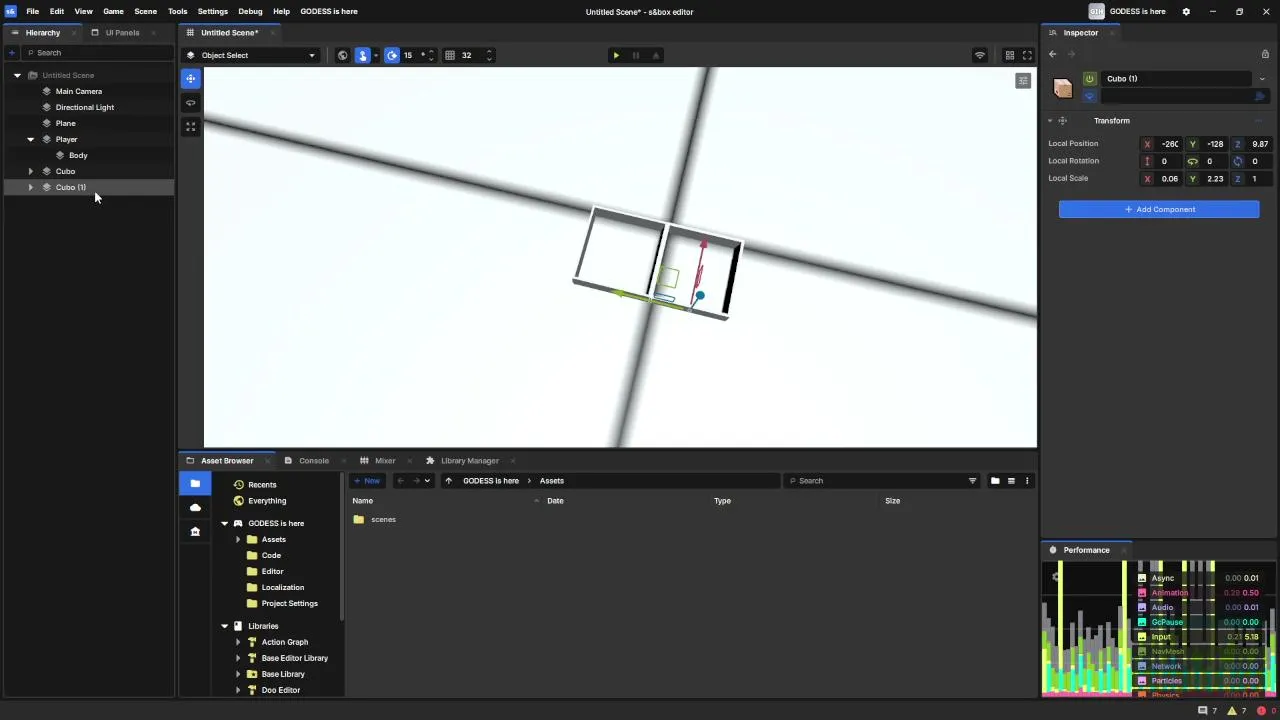Open the Tools menu
The image size is (1280, 720).
click(x=177, y=11)
